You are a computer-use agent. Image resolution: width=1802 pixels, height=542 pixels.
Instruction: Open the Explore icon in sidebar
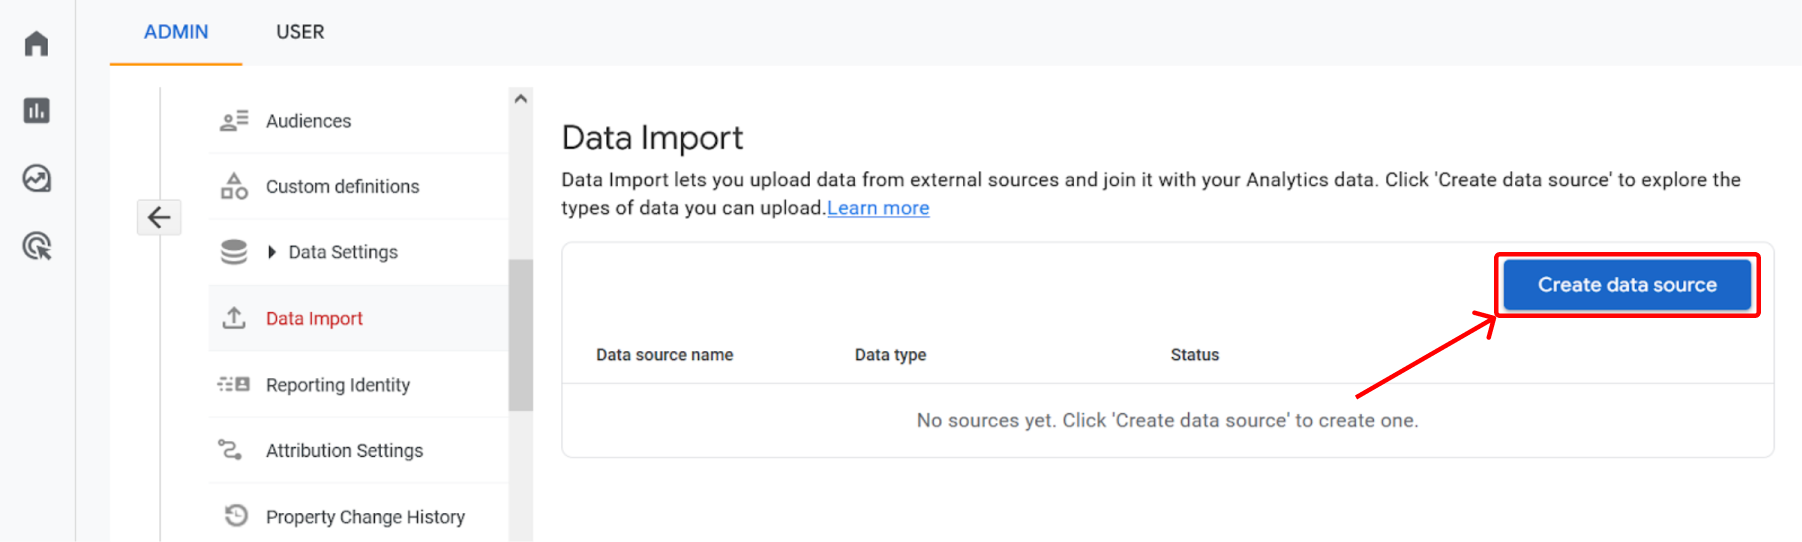[37, 178]
